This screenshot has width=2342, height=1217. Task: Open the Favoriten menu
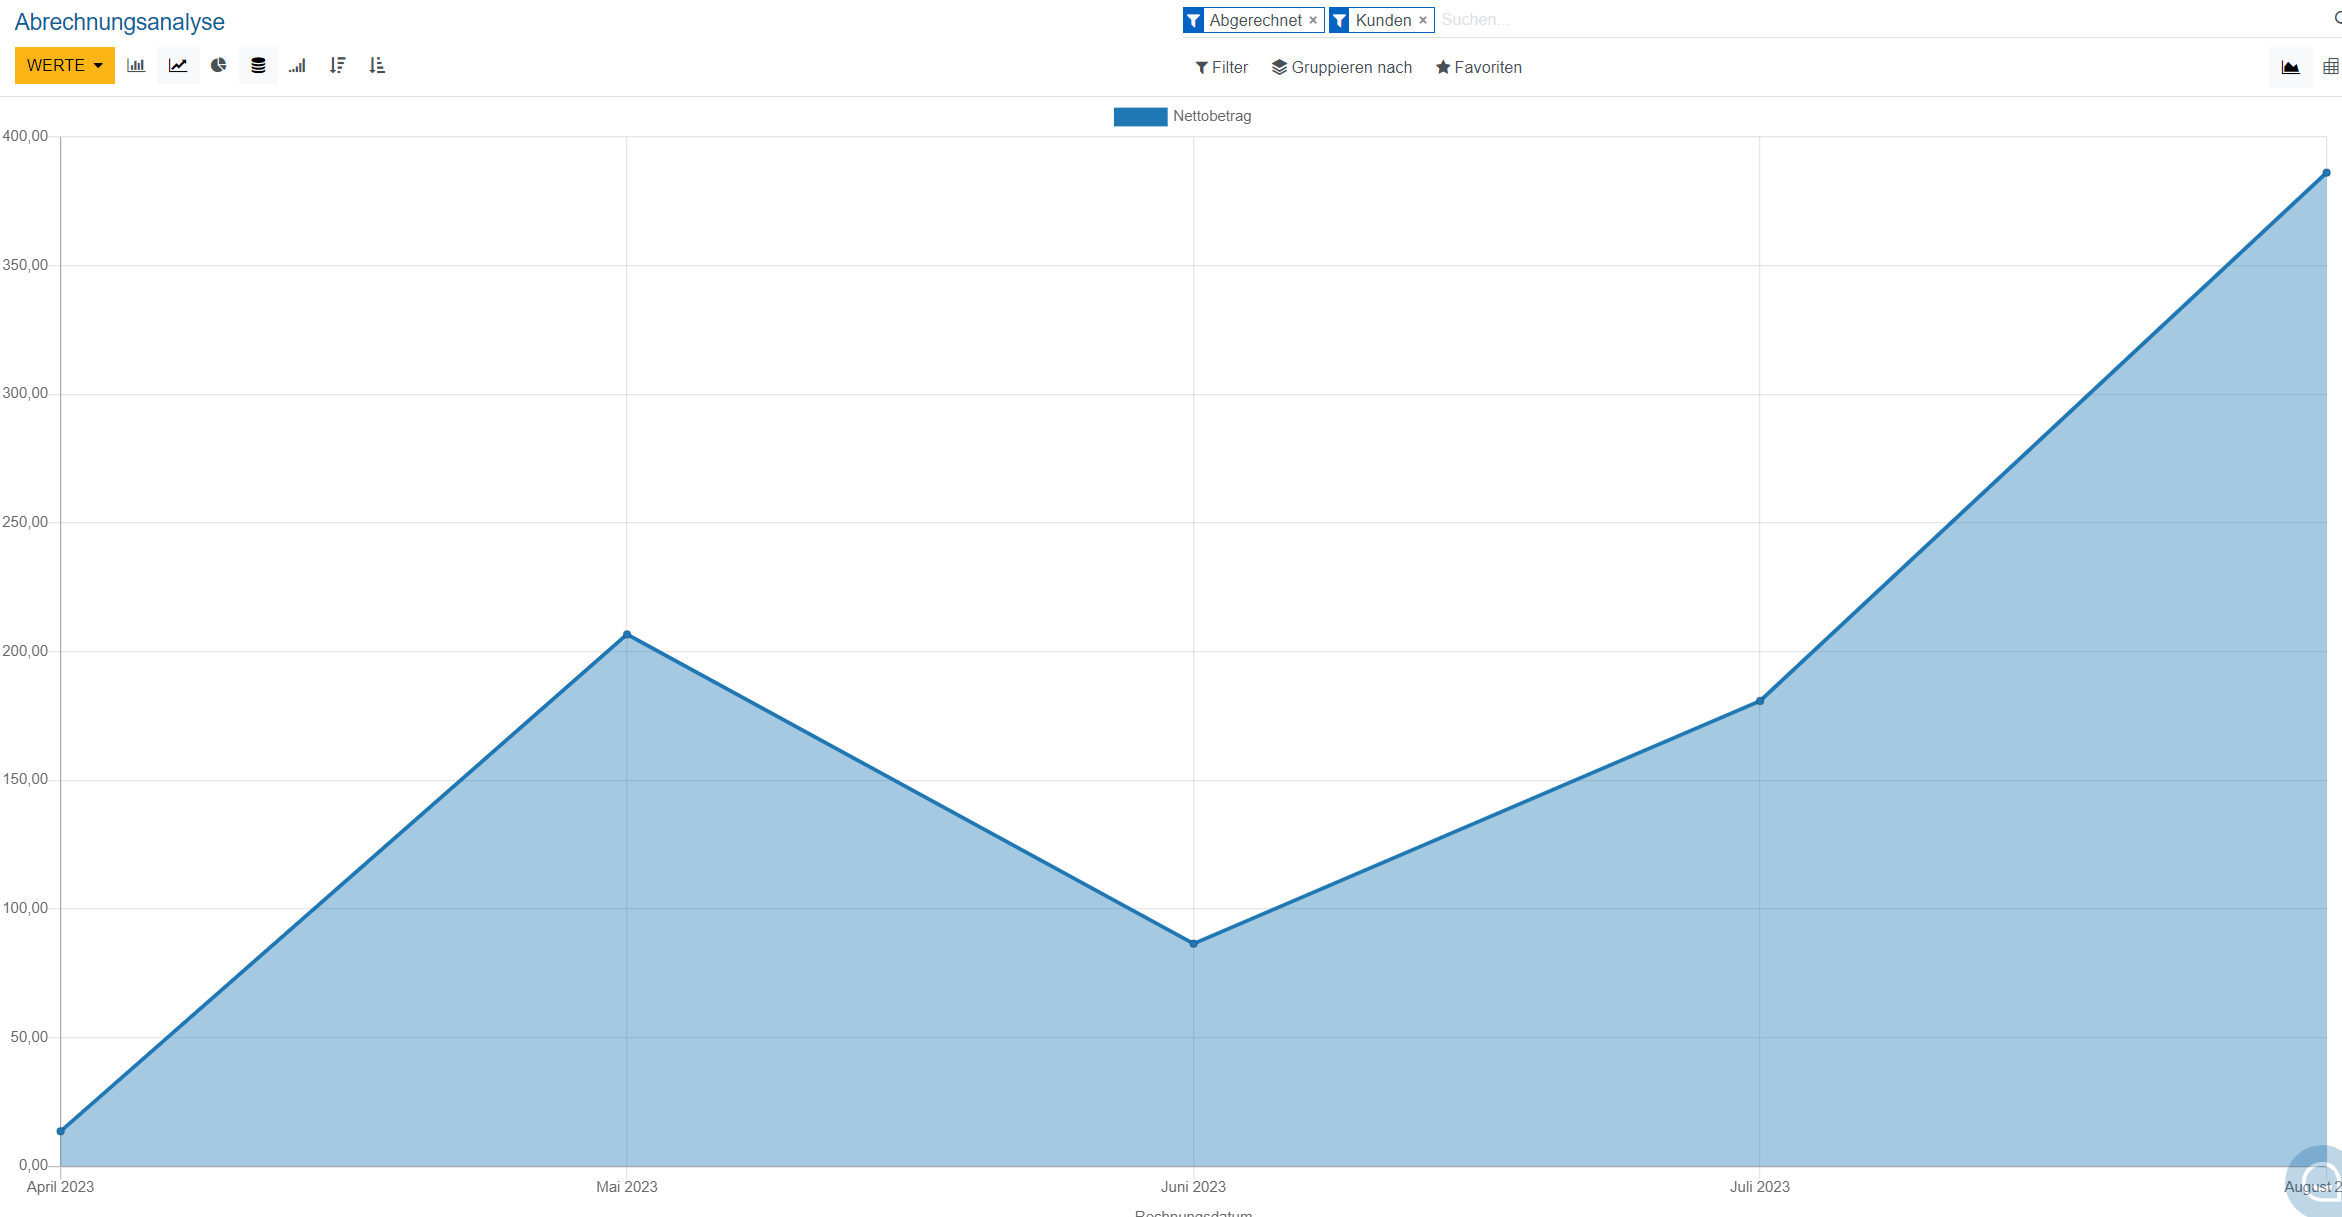[1478, 68]
